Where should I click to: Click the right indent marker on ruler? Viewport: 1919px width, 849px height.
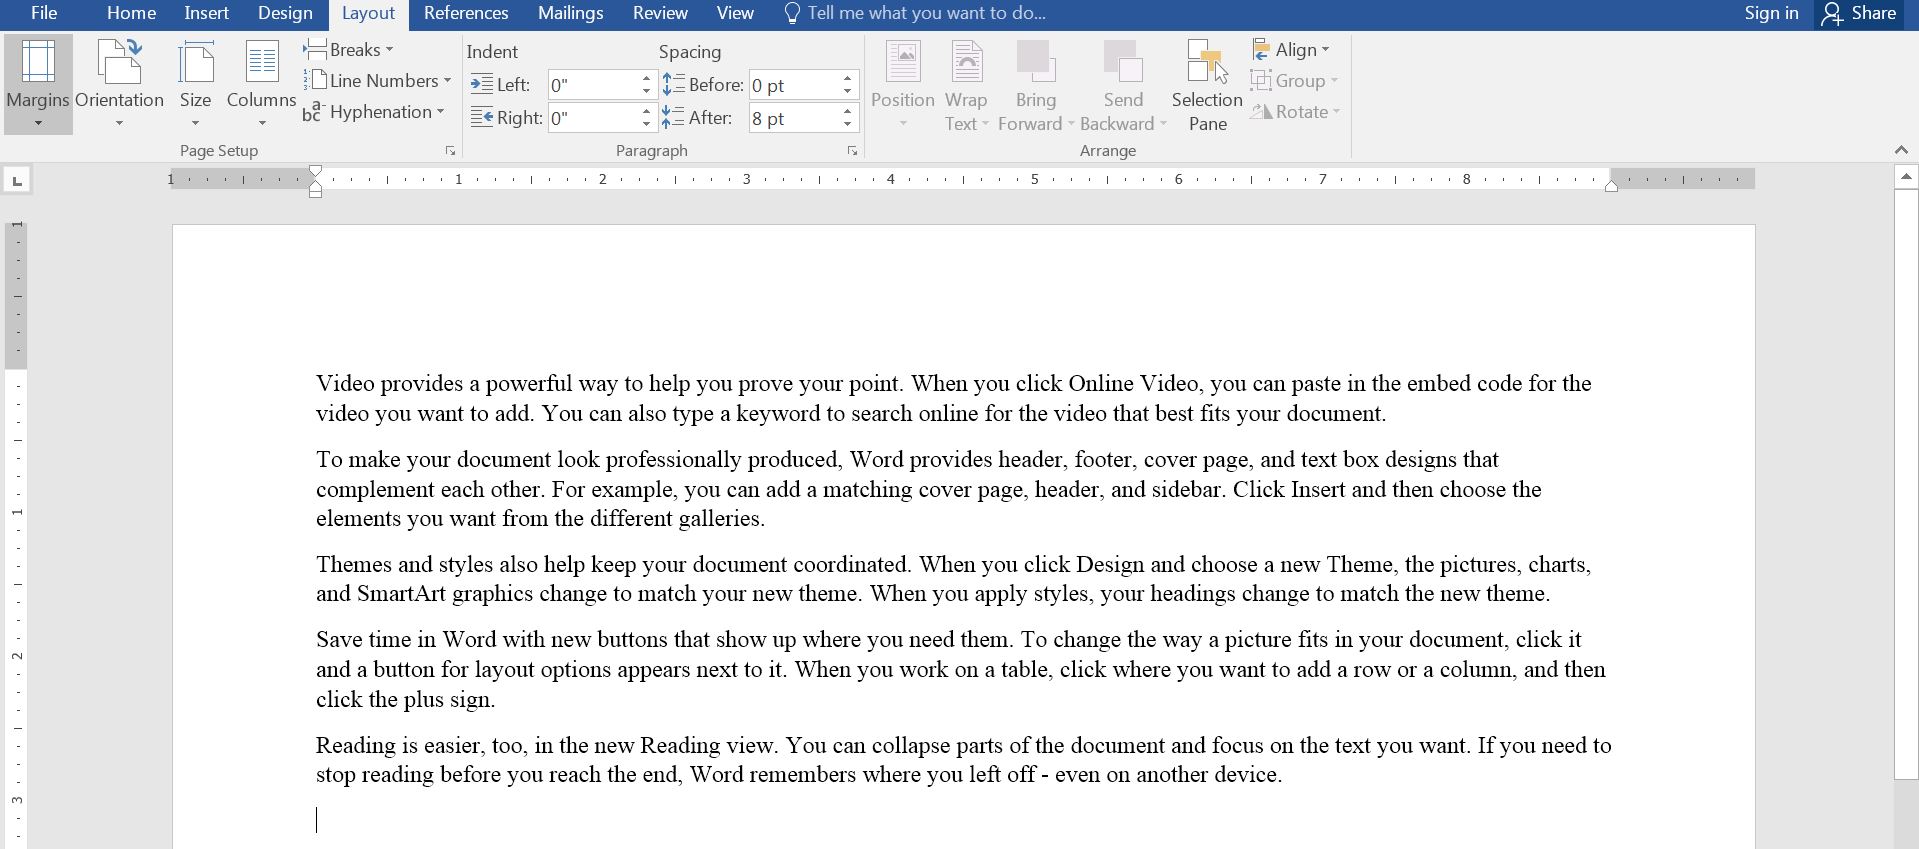click(1611, 186)
